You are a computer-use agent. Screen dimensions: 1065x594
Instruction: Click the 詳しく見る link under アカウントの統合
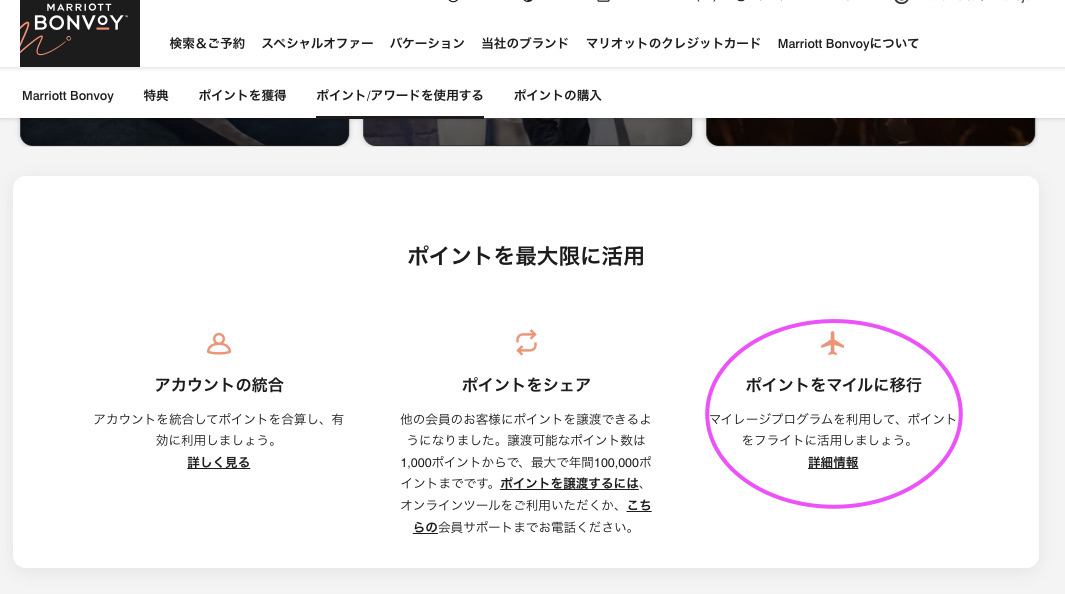point(218,462)
